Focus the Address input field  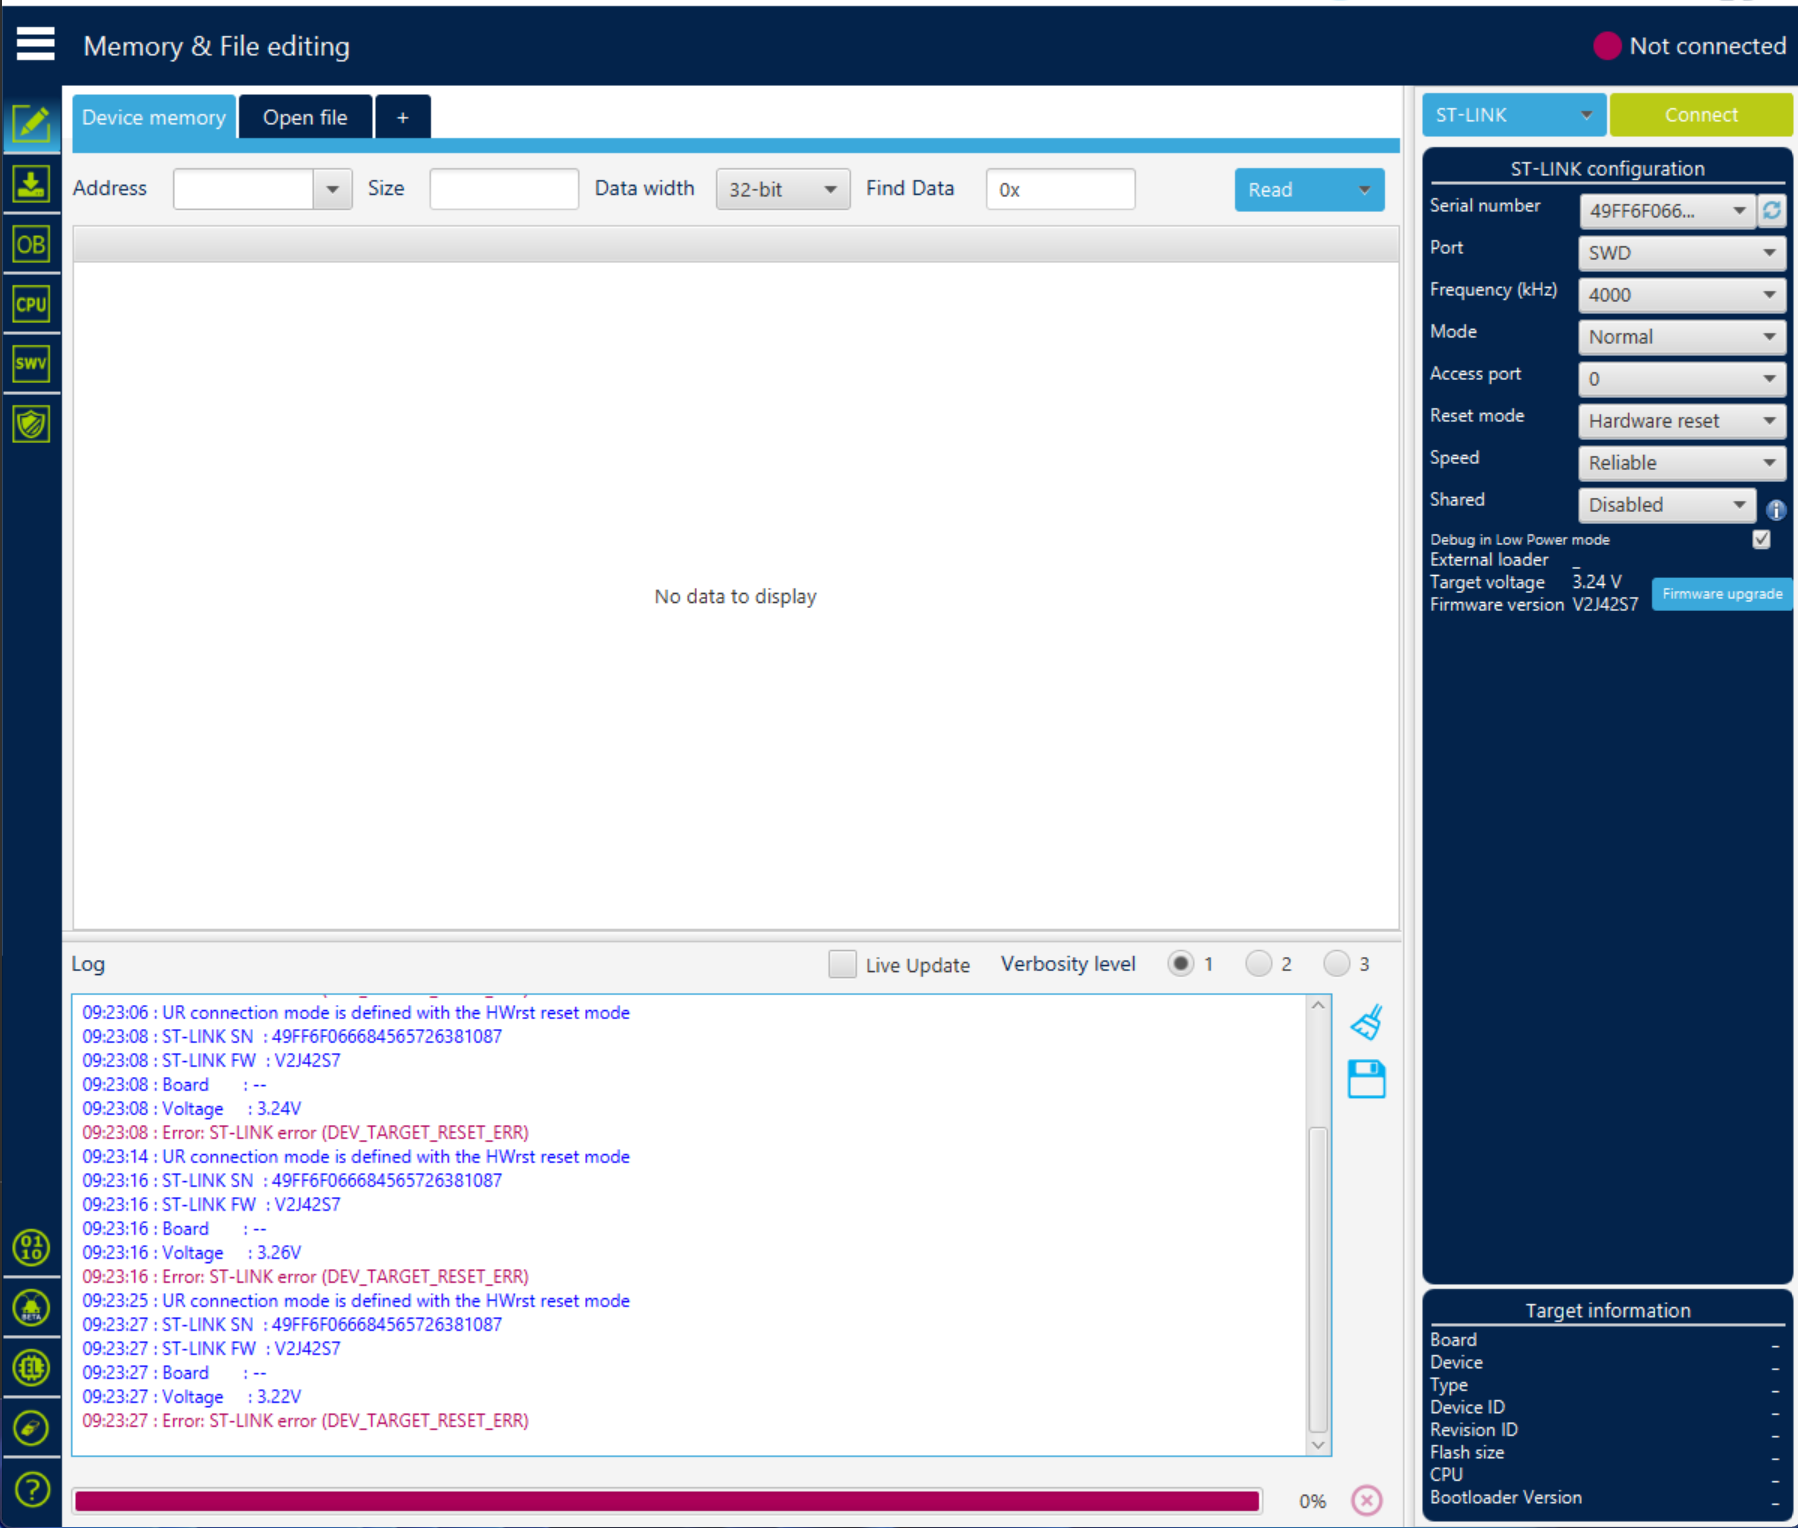point(244,189)
